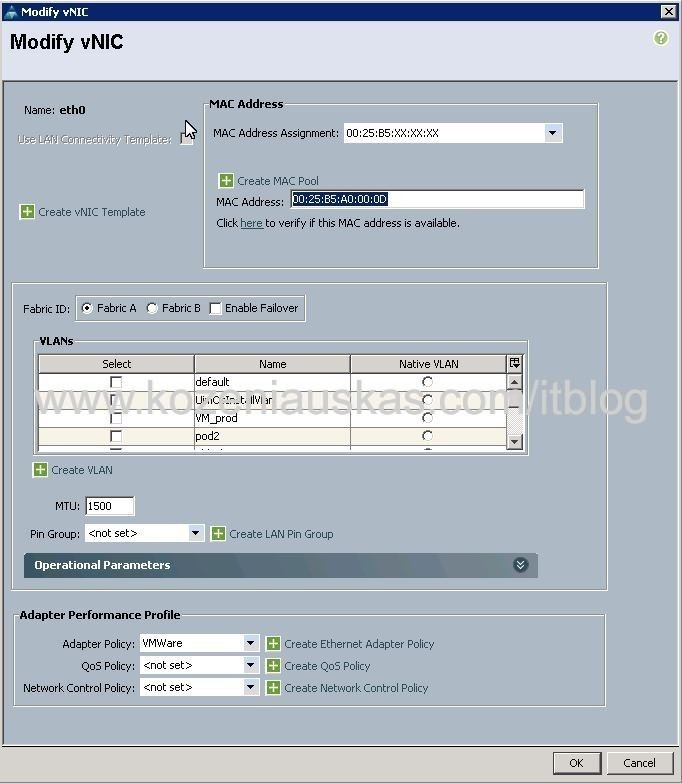Click the Modify vNIC title bar app icon
This screenshot has width=682, height=783.
[x=10, y=12]
